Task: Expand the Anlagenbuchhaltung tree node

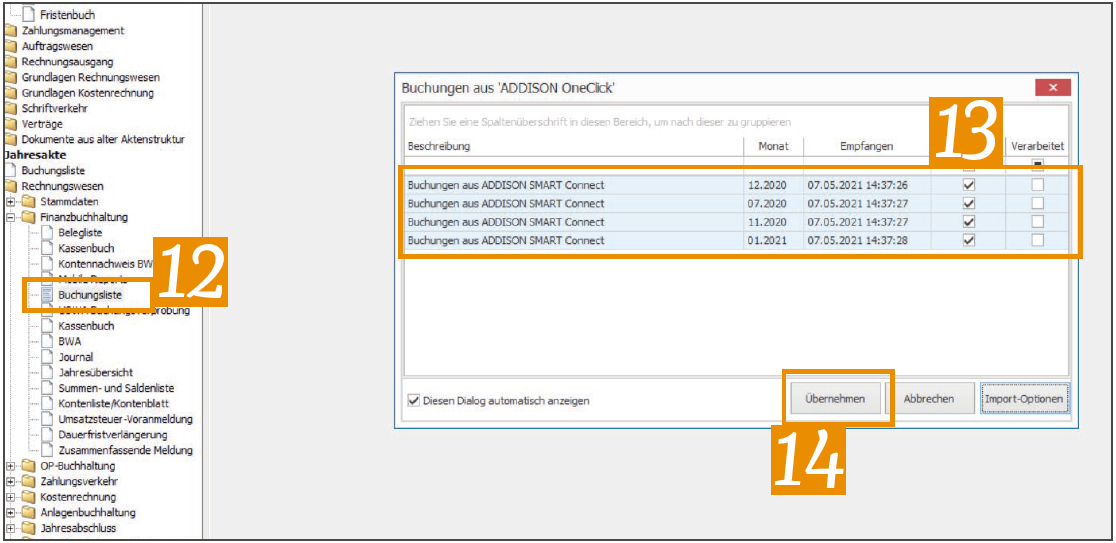Action: (x=10, y=513)
